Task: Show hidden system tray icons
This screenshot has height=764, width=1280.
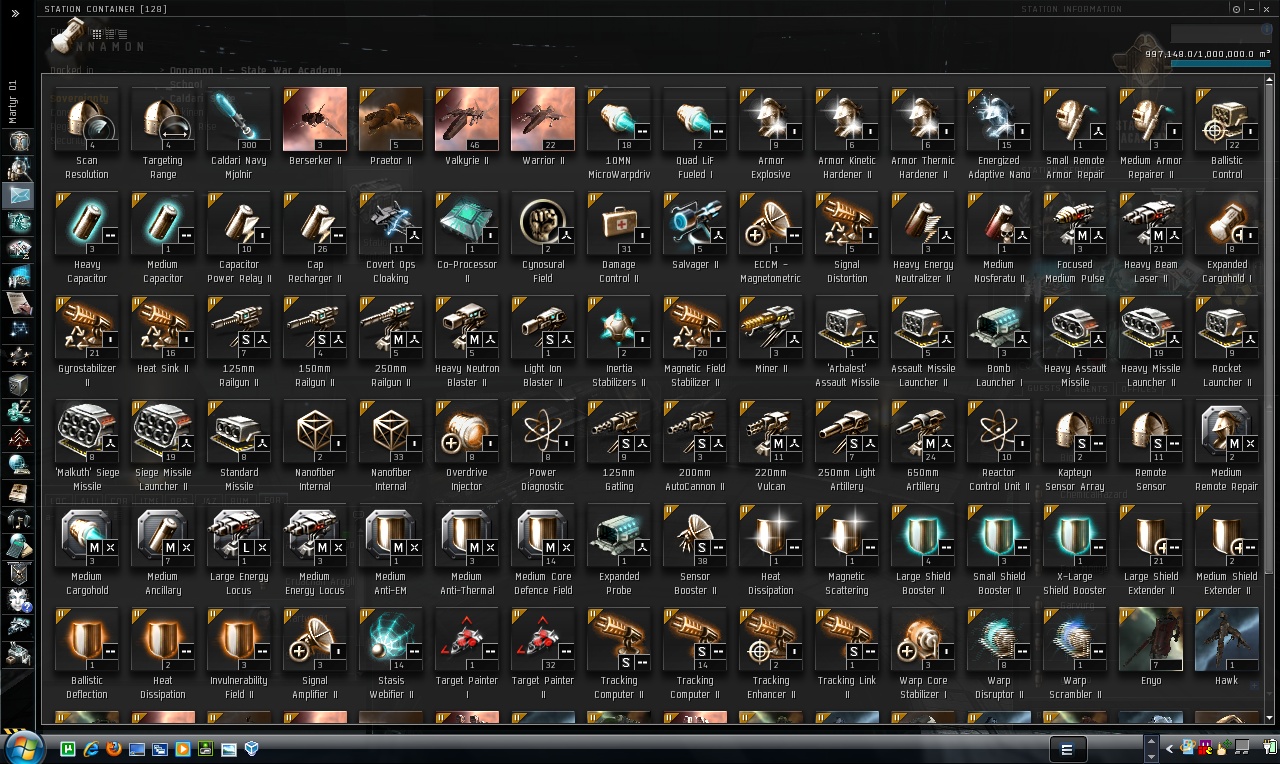Action: [1169, 748]
